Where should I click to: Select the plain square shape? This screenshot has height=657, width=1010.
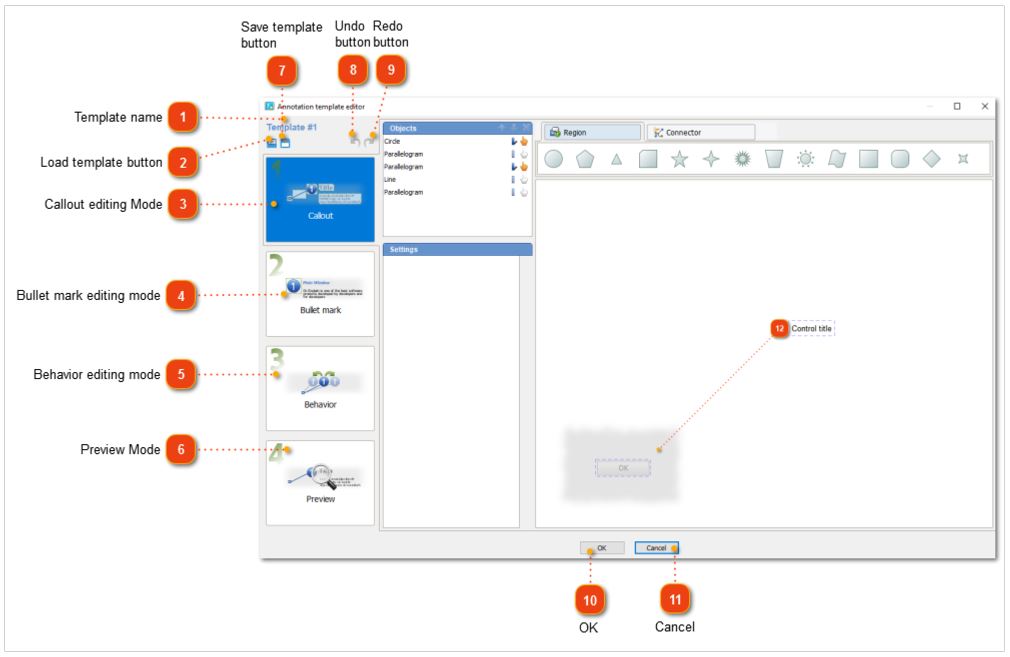868,158
